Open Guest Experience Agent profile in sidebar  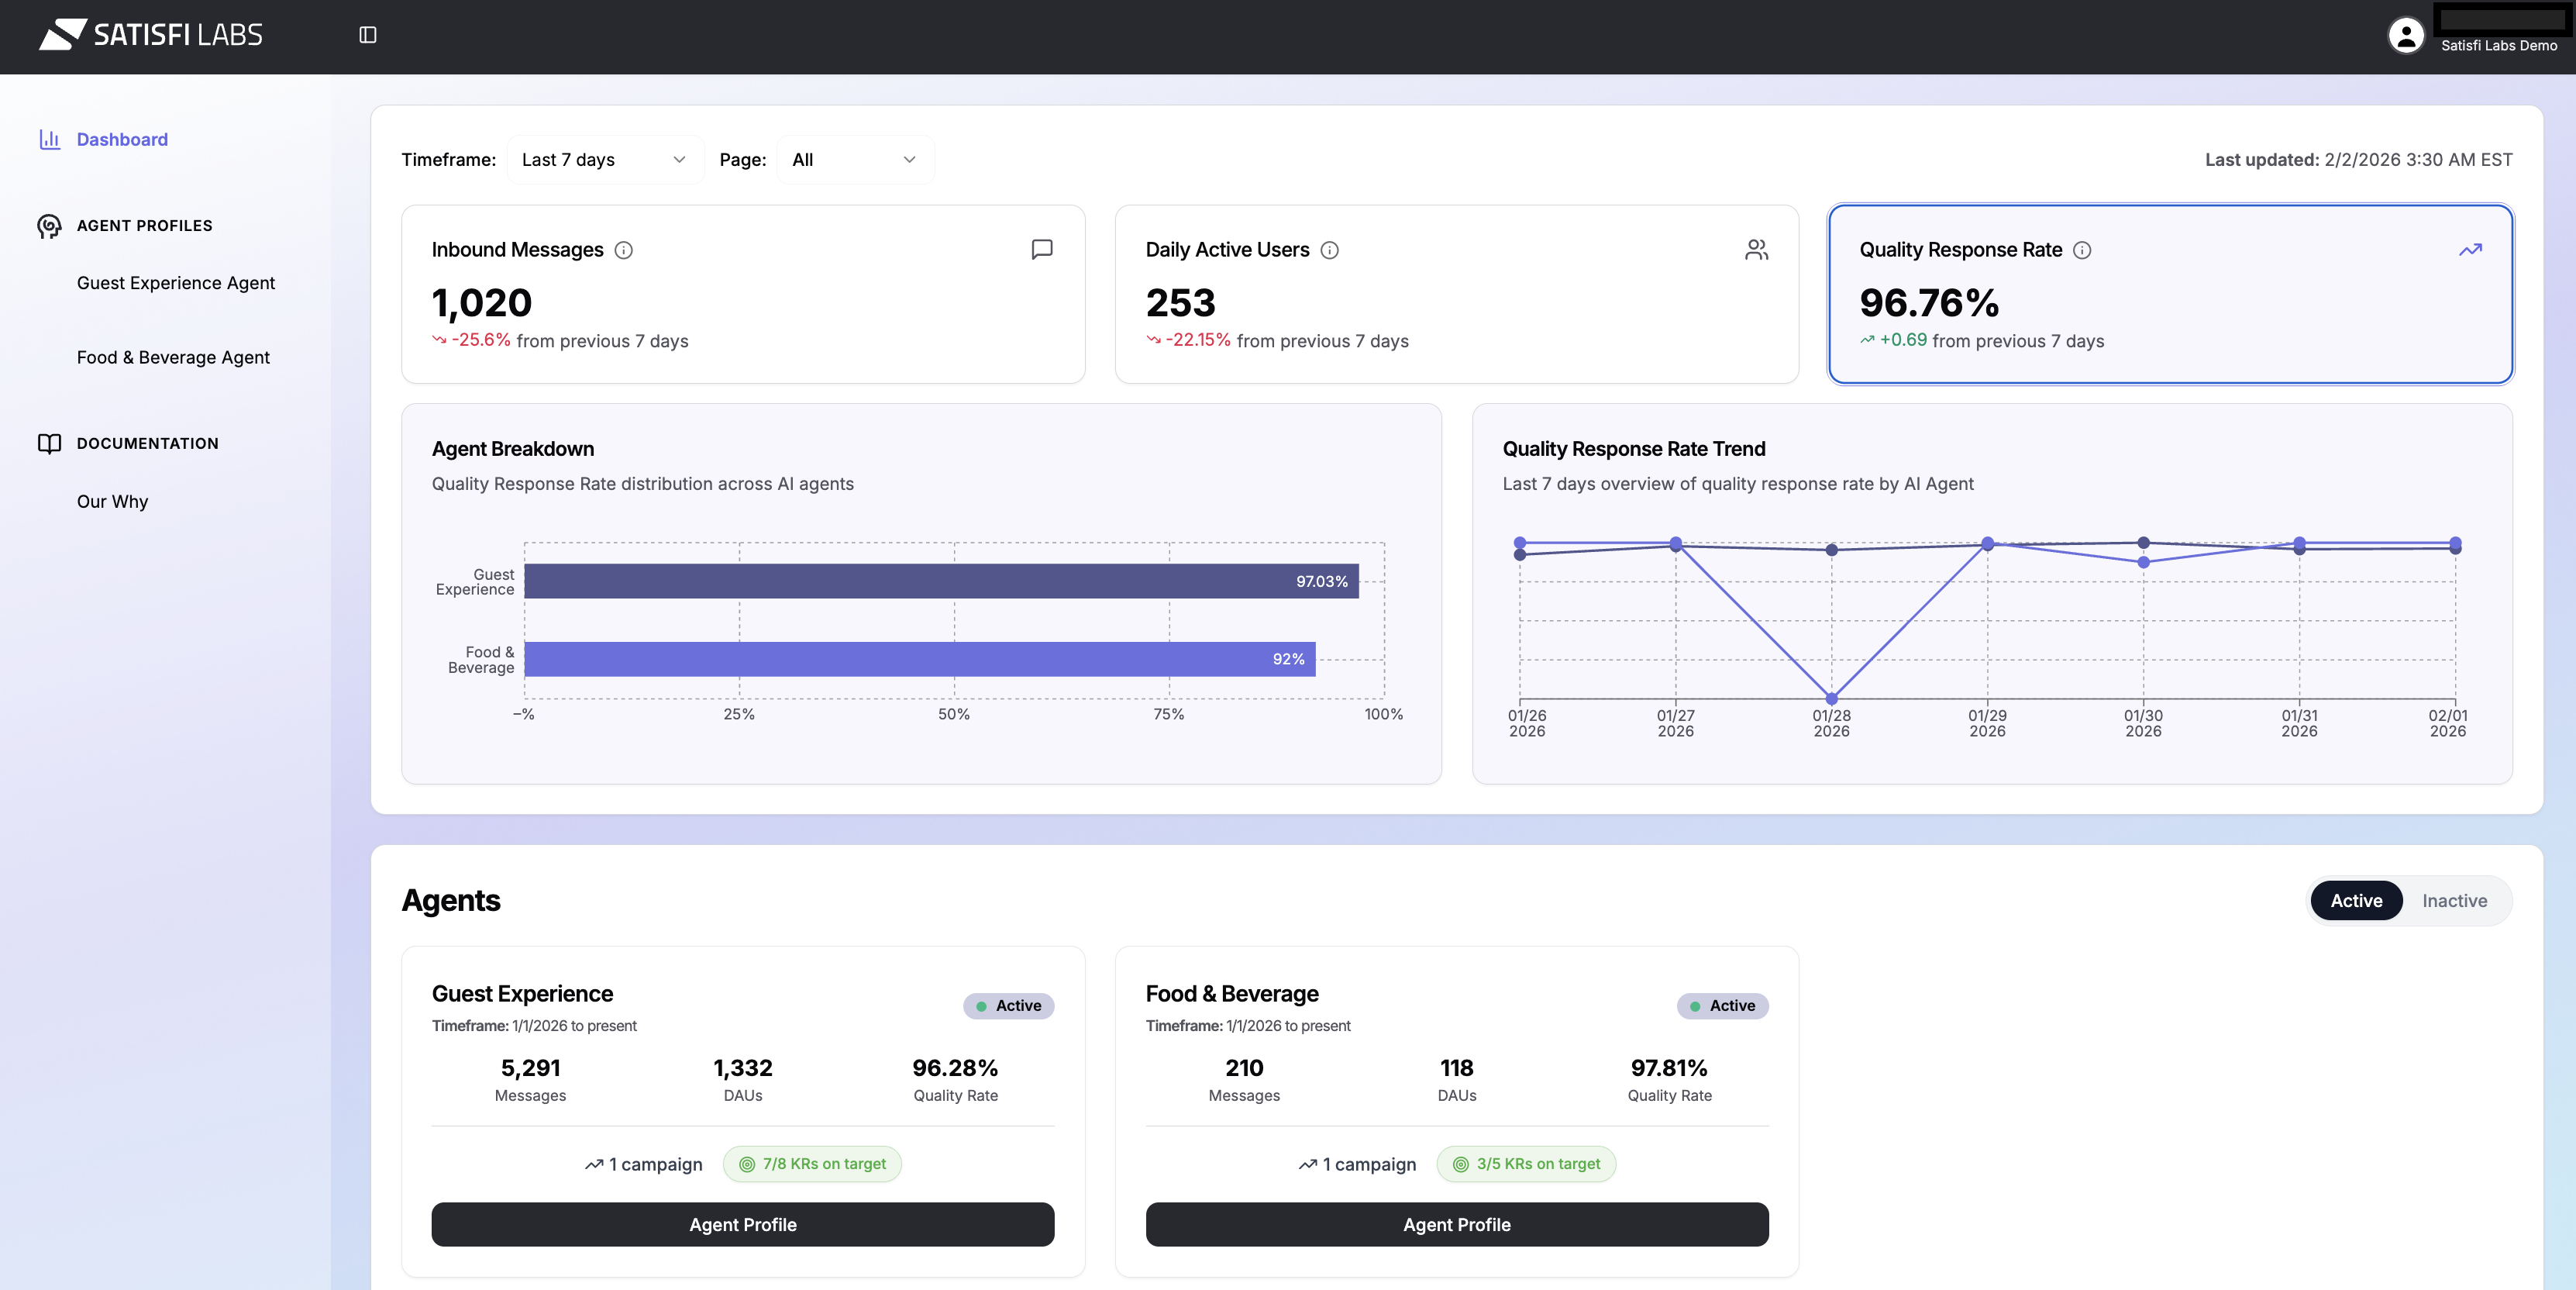point(176,283)
